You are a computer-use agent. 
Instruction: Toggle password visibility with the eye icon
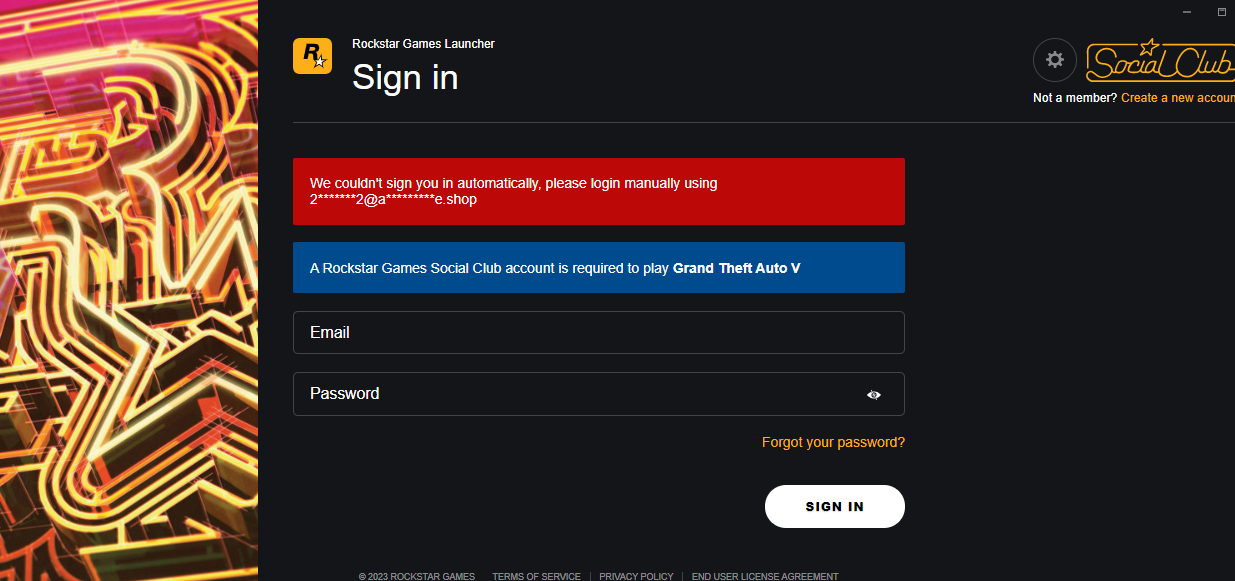[874, 395]
